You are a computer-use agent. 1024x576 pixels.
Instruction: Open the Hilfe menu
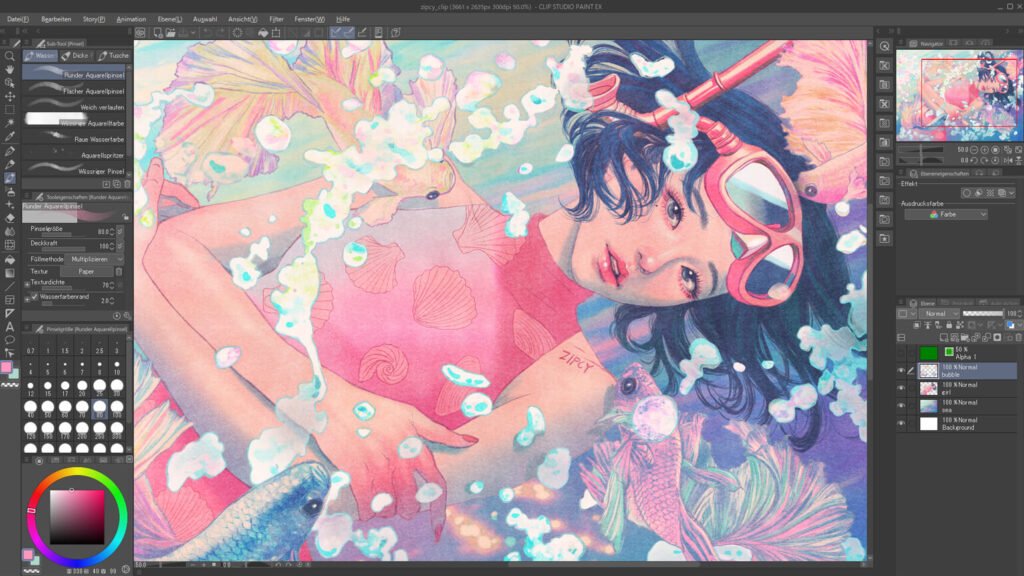coord(343,19)
